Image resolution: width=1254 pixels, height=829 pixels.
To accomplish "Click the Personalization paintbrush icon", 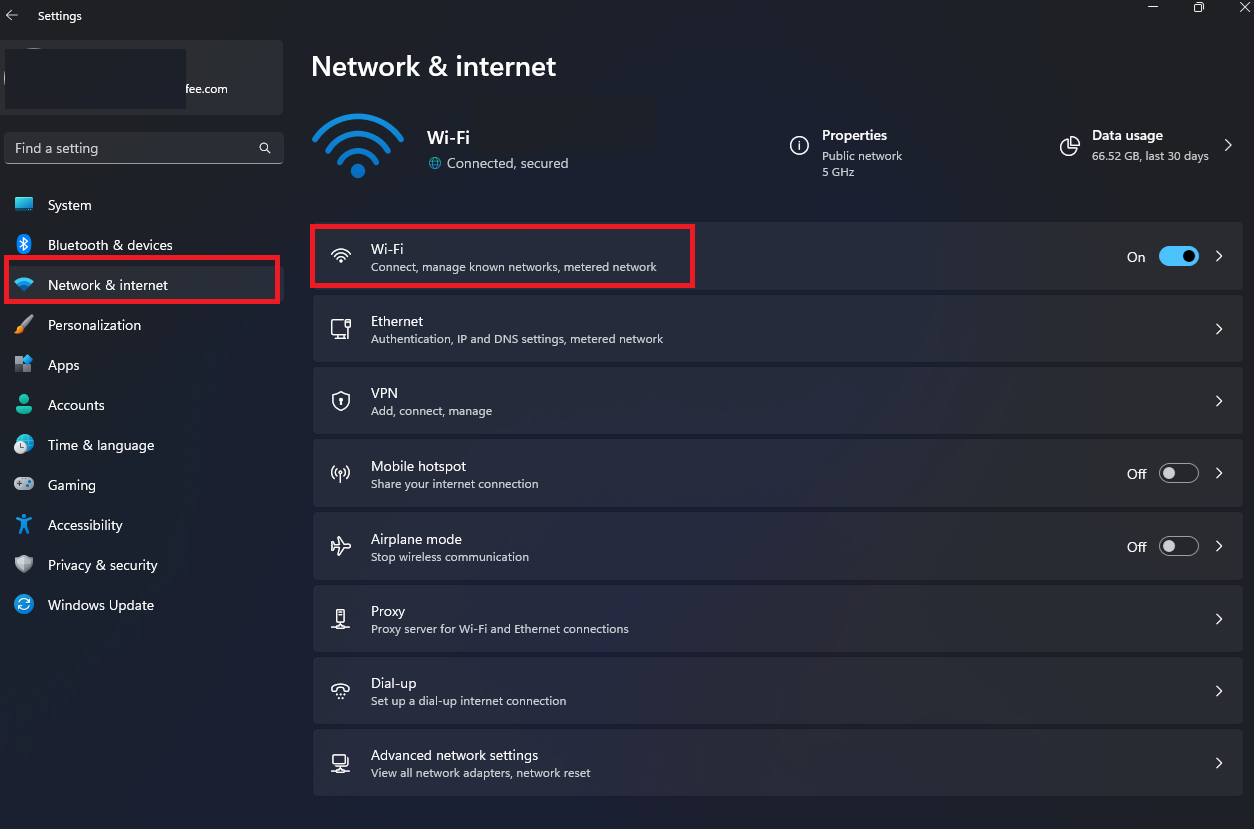I will (24, 325).
